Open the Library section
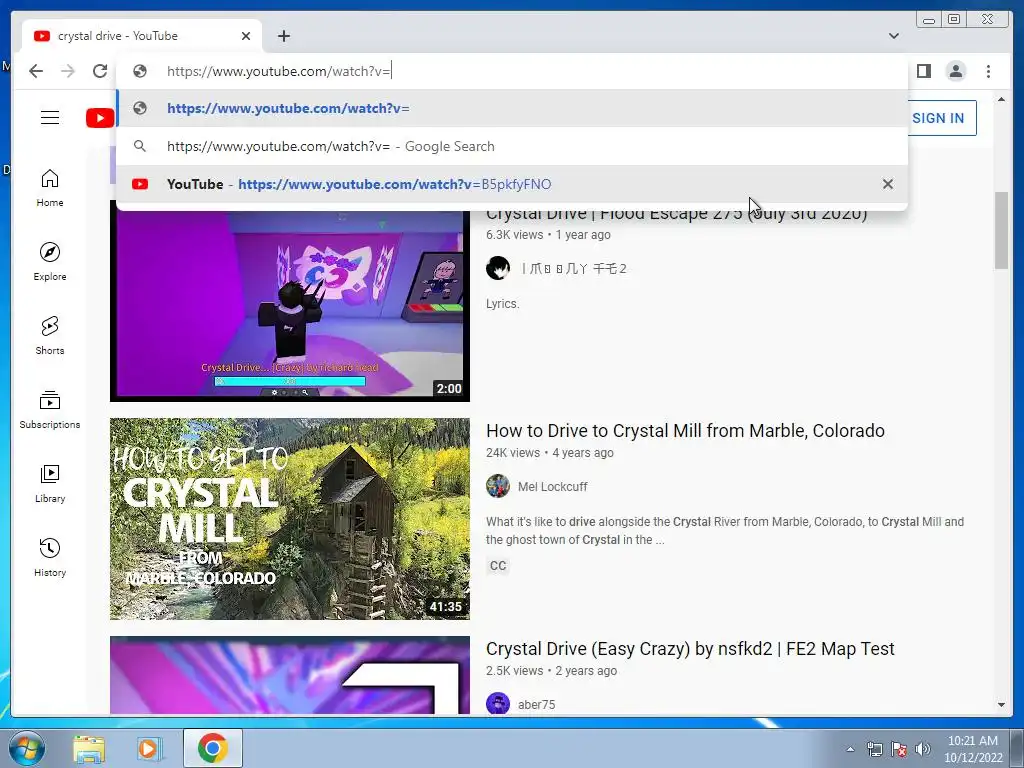 tap(50, 483)
